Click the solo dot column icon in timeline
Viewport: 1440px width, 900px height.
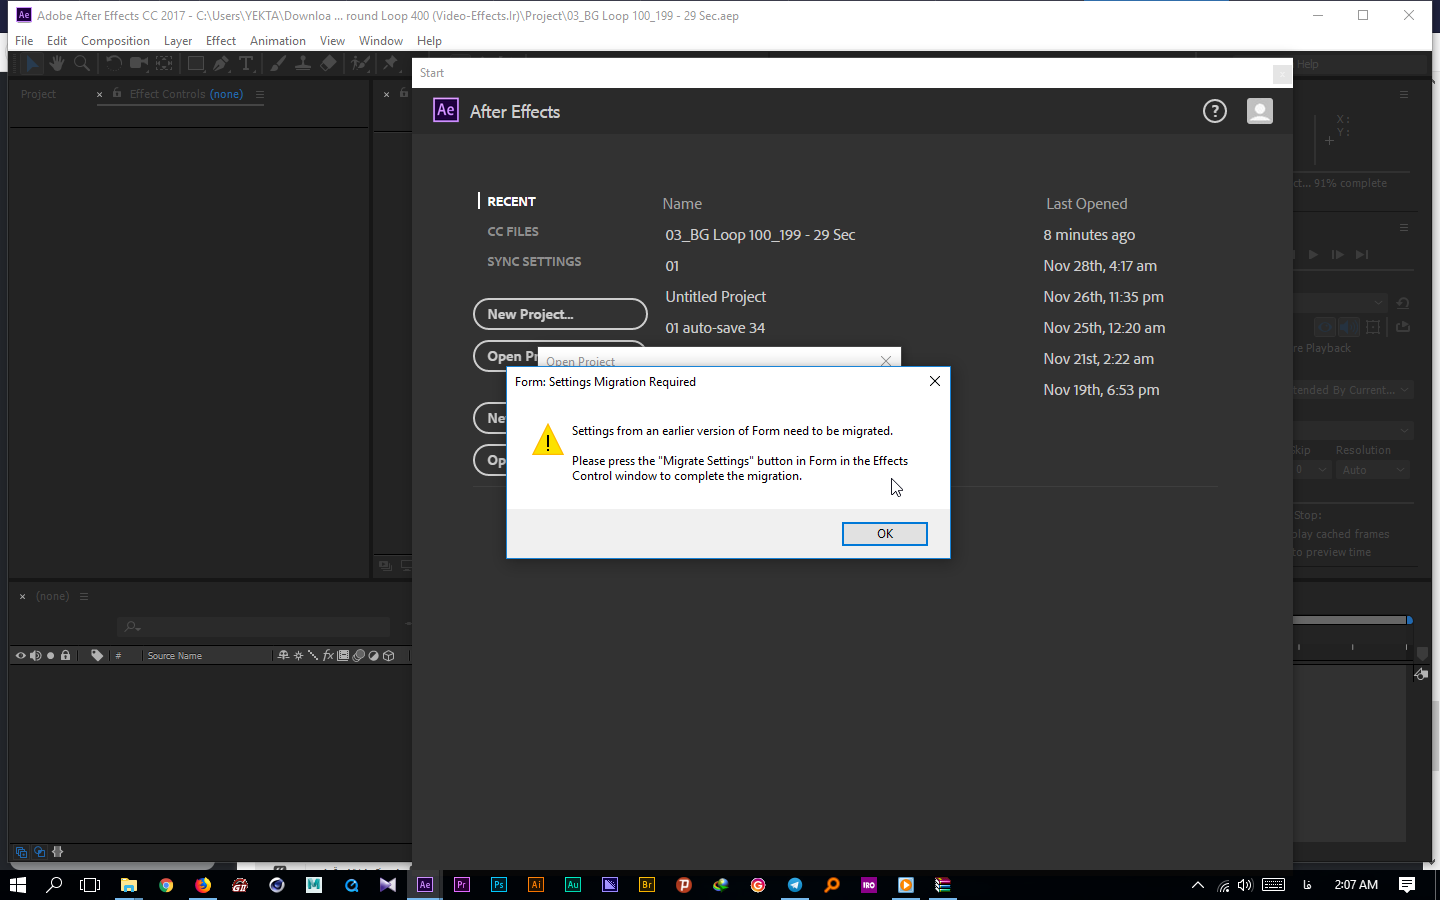(50, 656)
